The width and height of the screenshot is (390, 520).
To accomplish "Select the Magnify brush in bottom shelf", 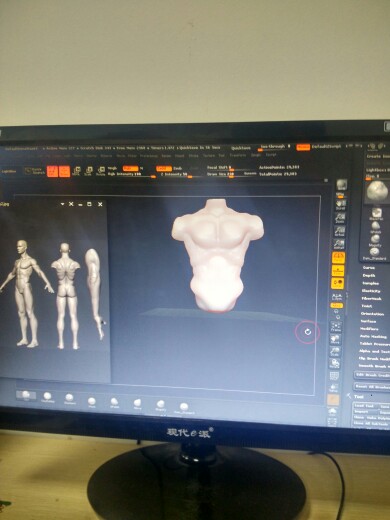I will point(161,405).
